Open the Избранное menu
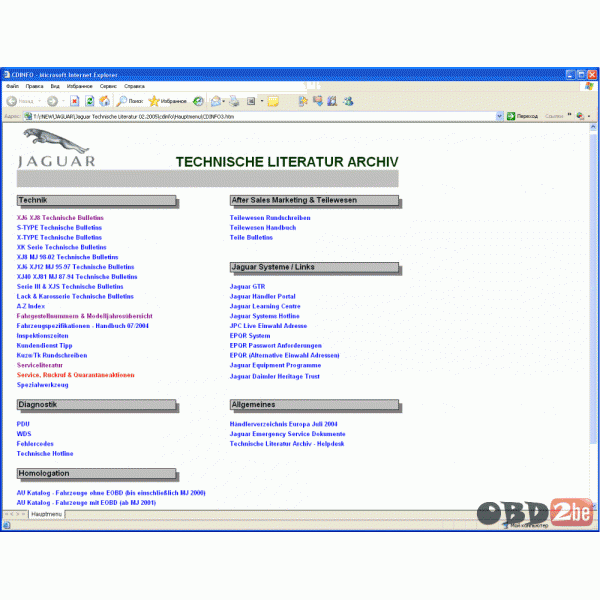Image resolution: width=600 pixels, height=600 pixels. tap(80, 86)
